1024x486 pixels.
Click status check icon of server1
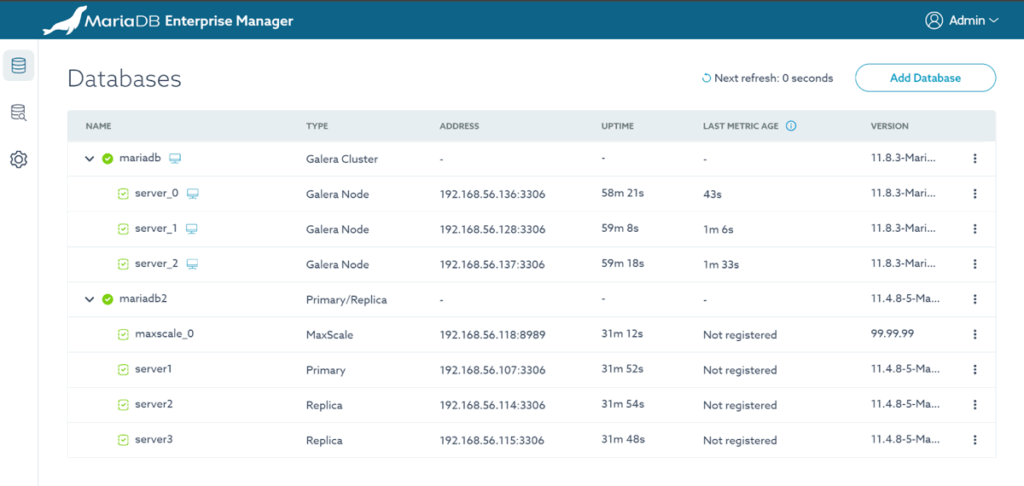[123, 370]
